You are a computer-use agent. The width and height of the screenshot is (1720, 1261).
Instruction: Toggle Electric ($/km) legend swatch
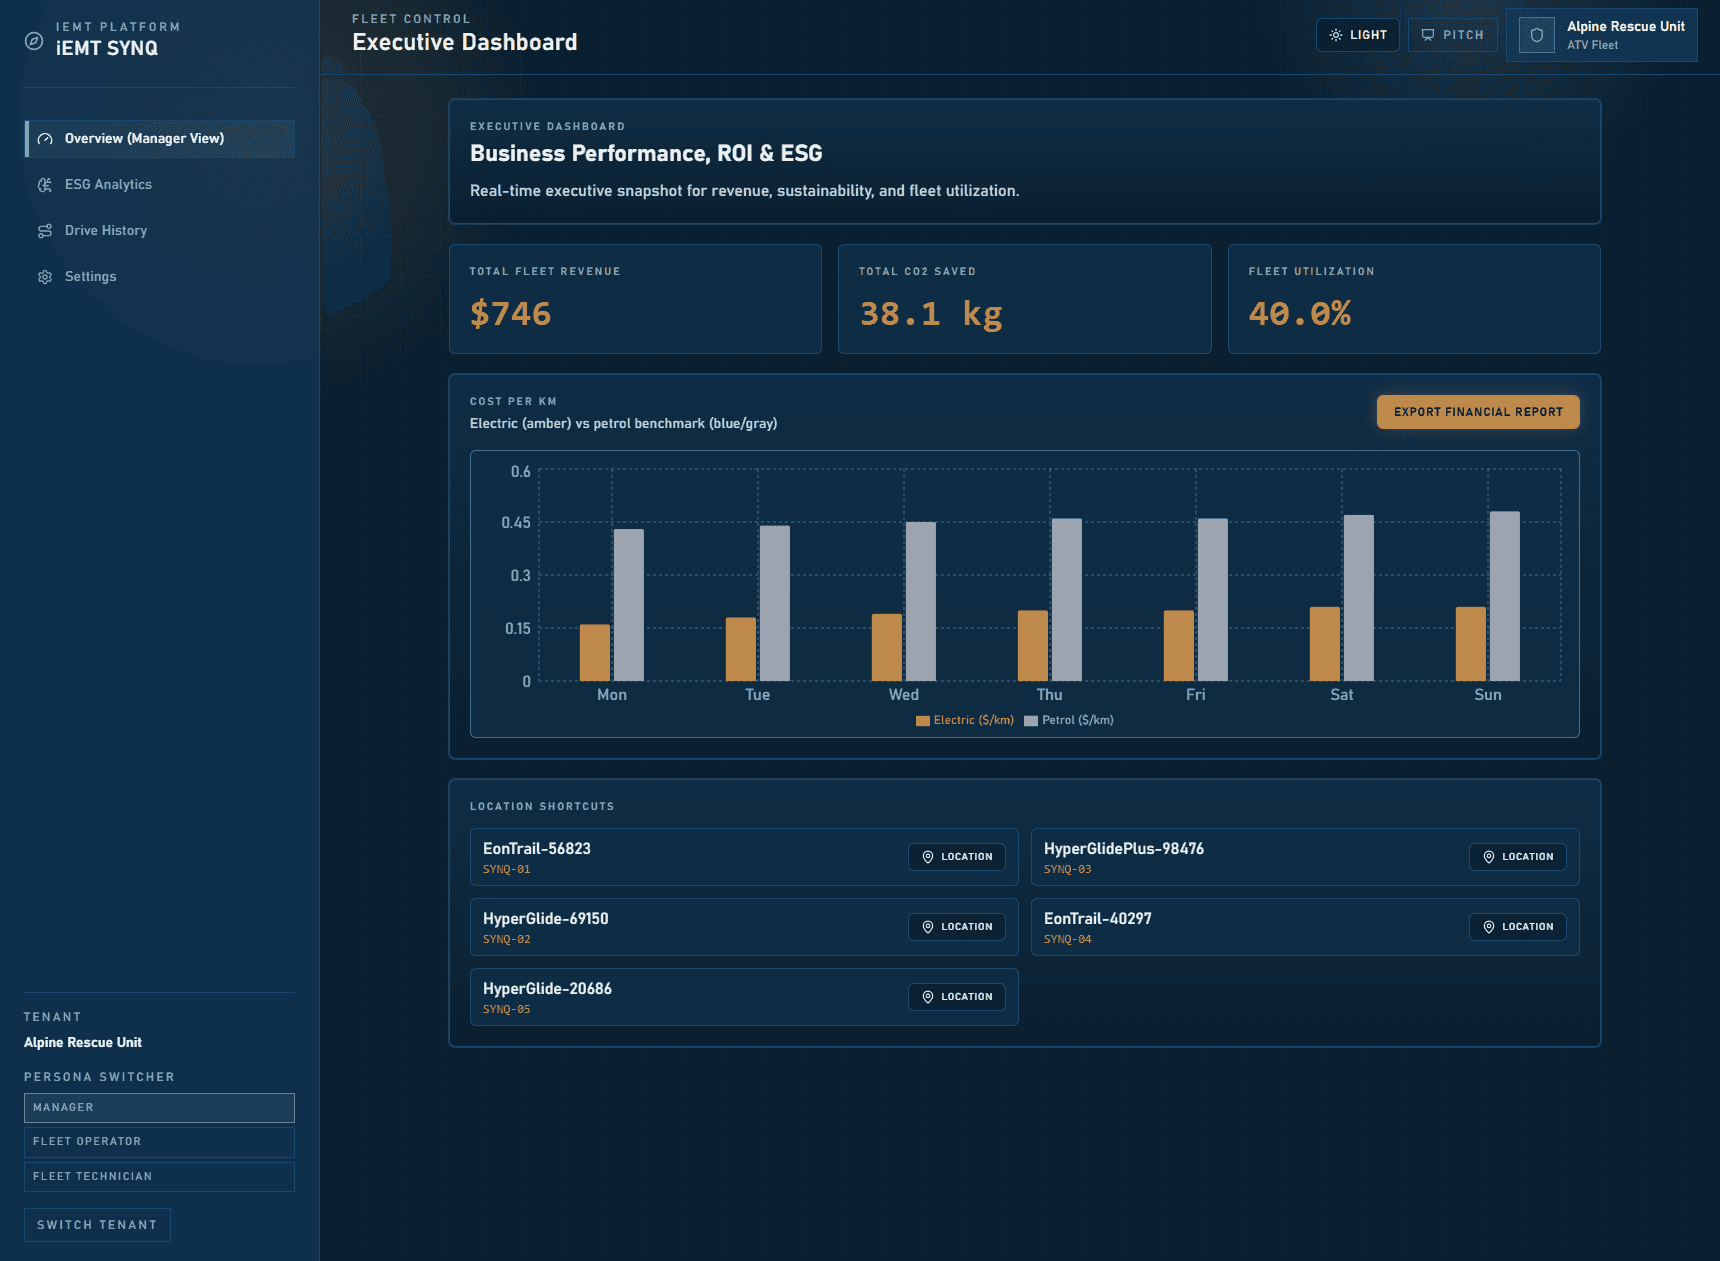coord(923,721)
